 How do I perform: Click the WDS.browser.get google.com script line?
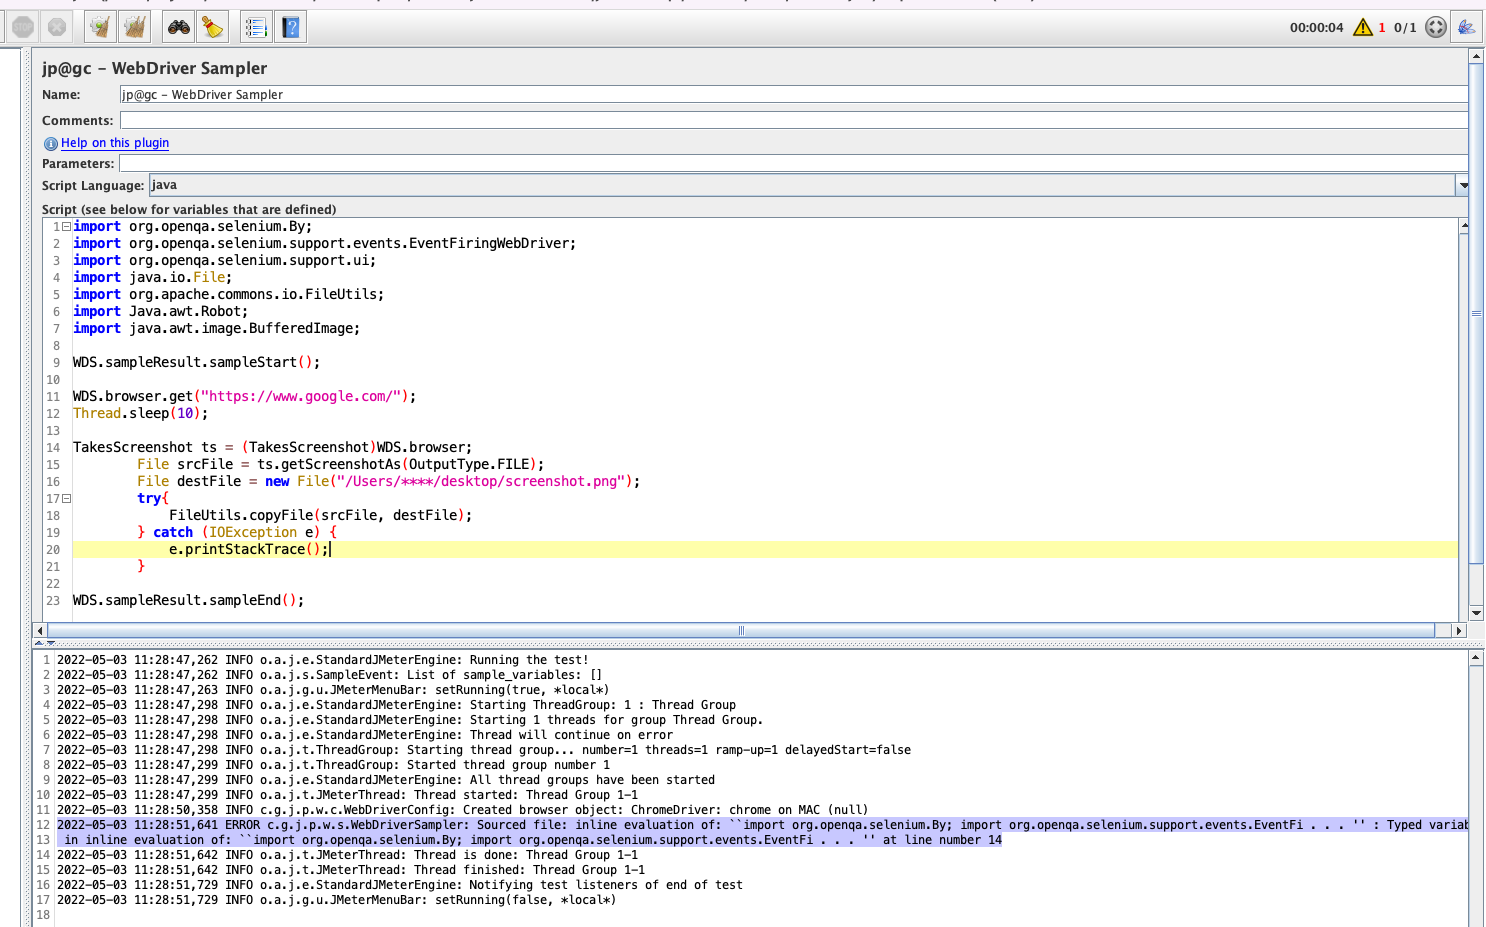[244, 396]
